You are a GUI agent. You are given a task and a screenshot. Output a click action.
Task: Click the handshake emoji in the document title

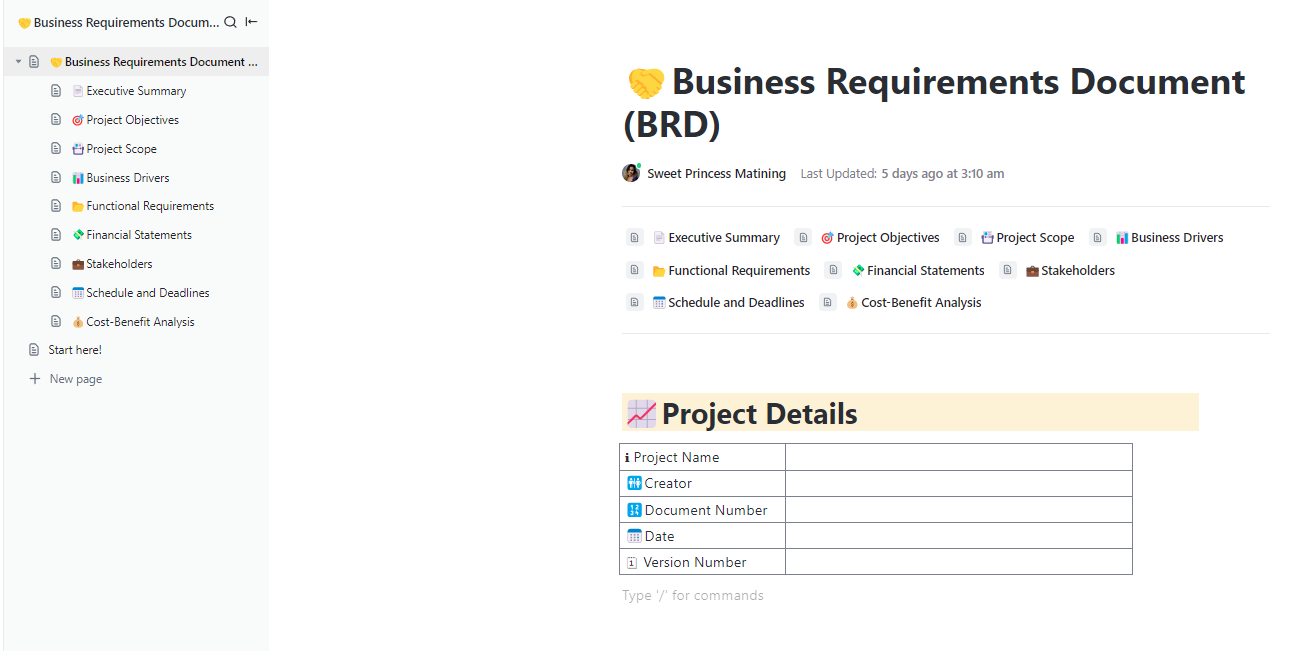click(x=646, y=83)
